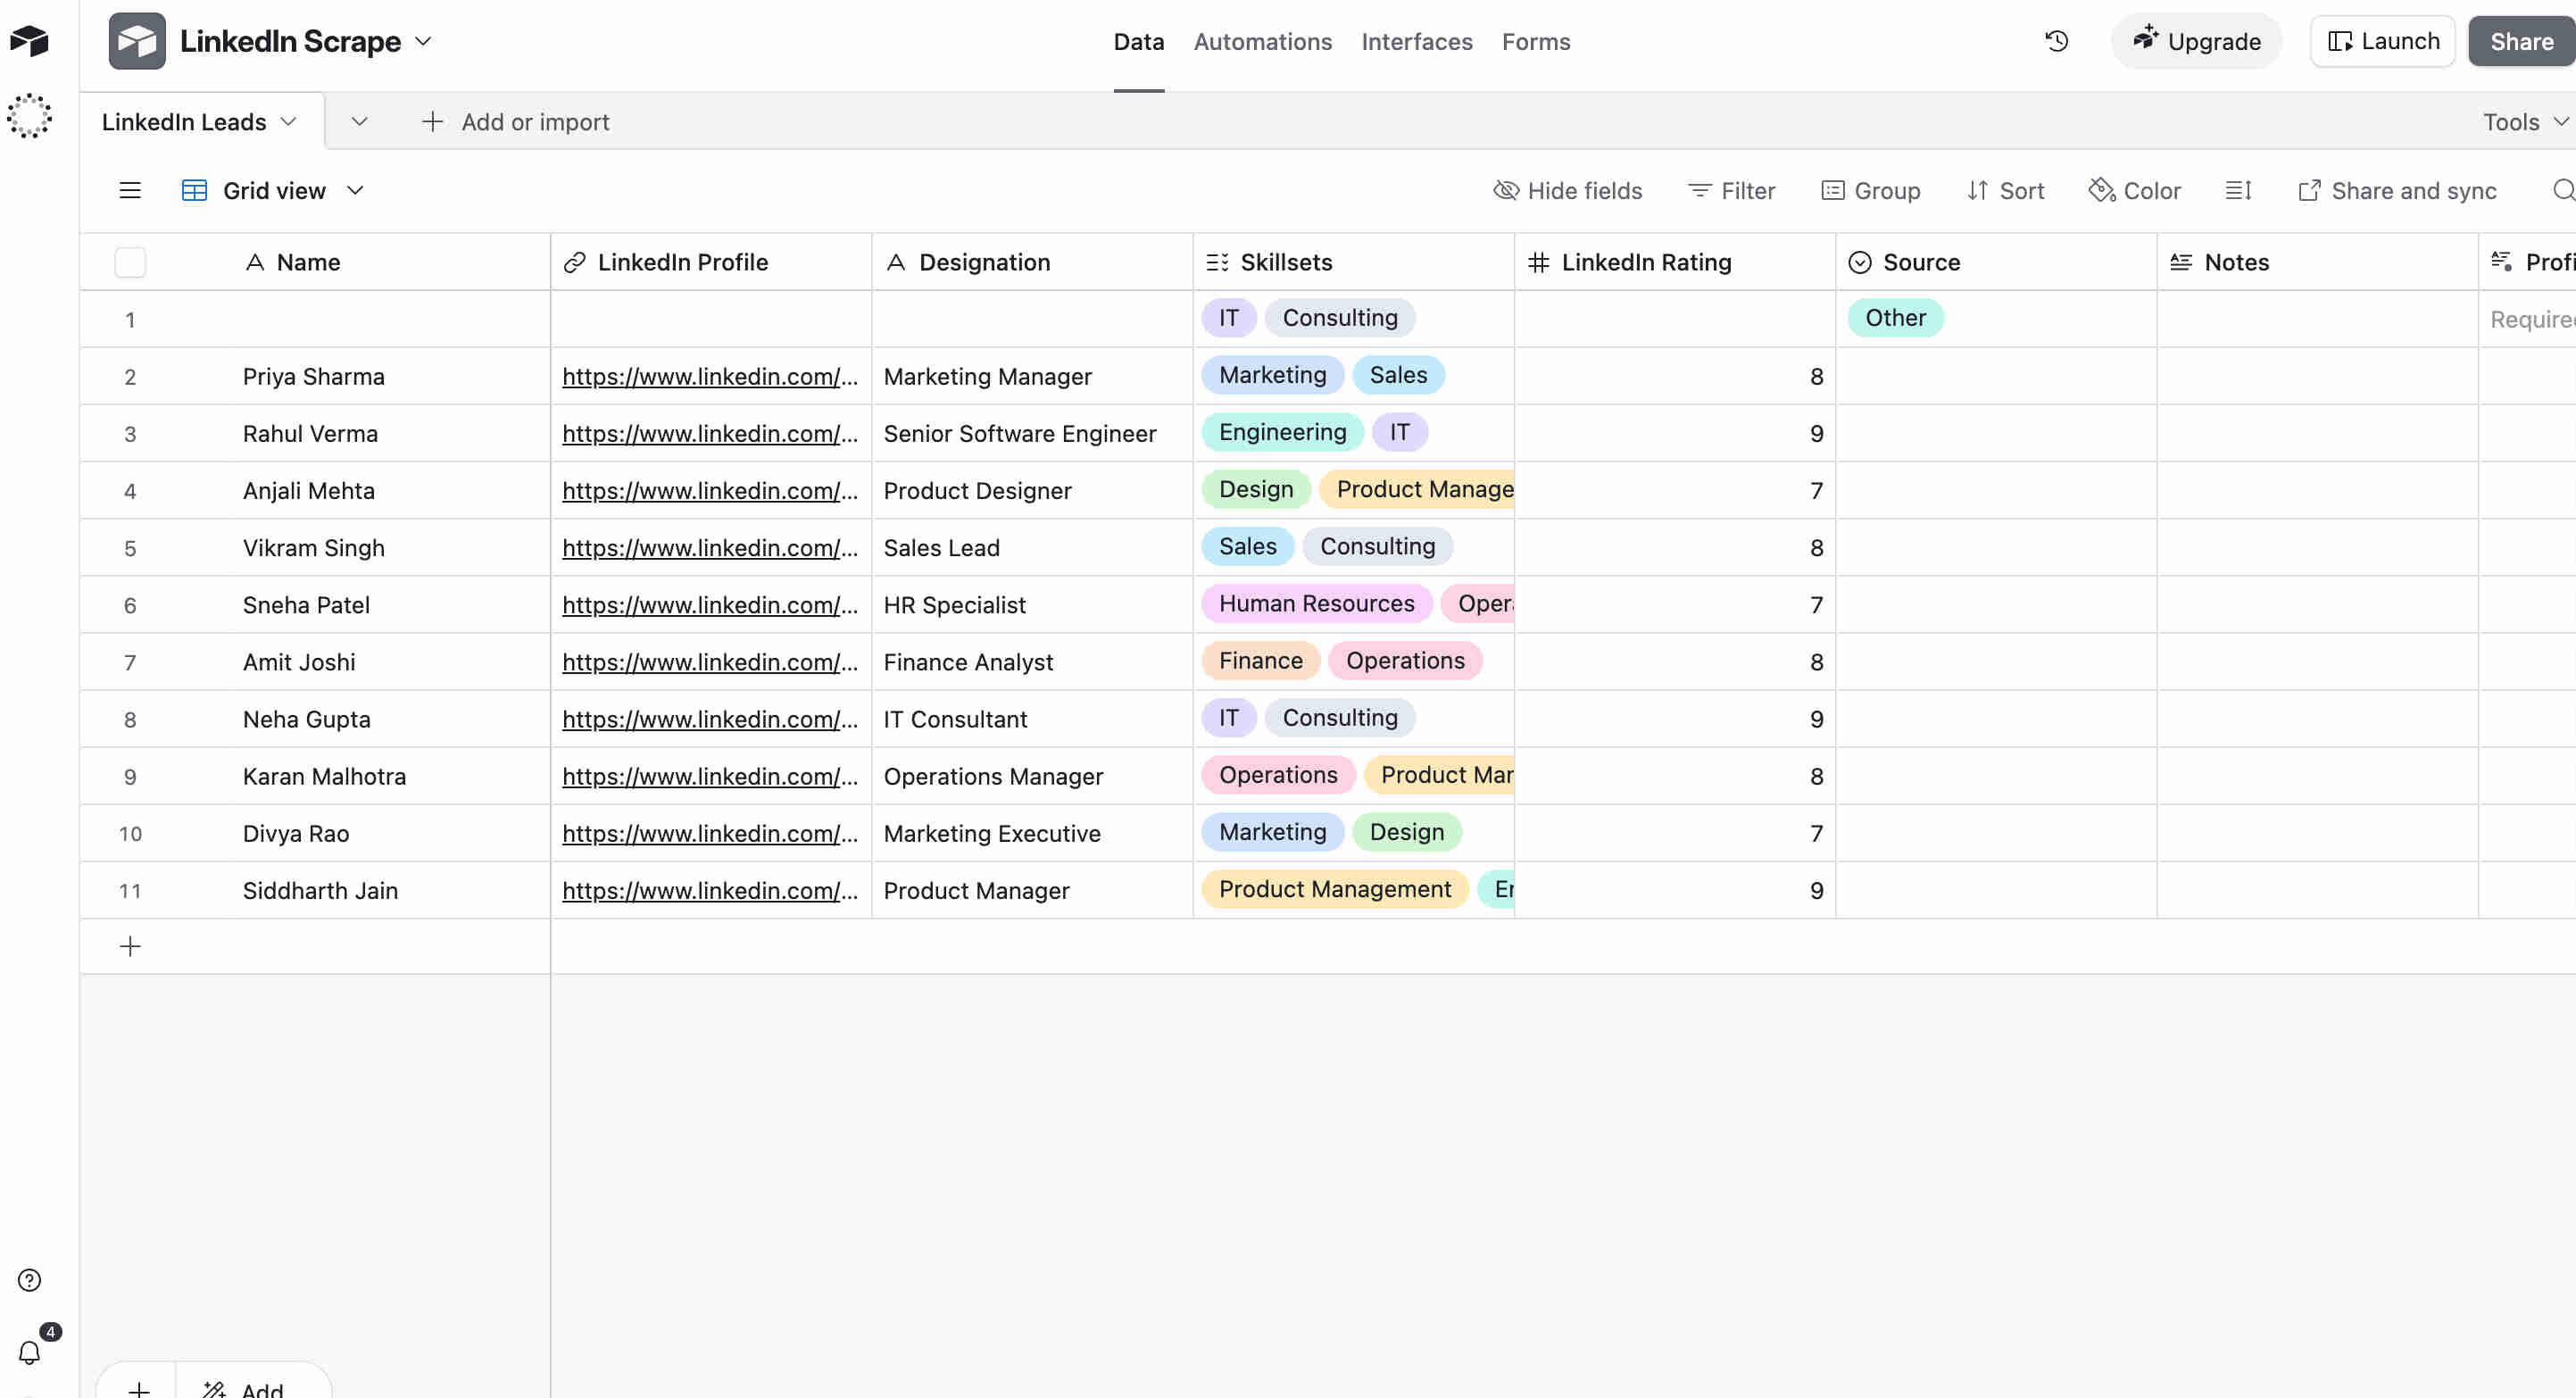Open Rahul Verma's LinkedIn profile link
The width and height of the screenshot is (2576, 1398).
(x=710, y=433)
